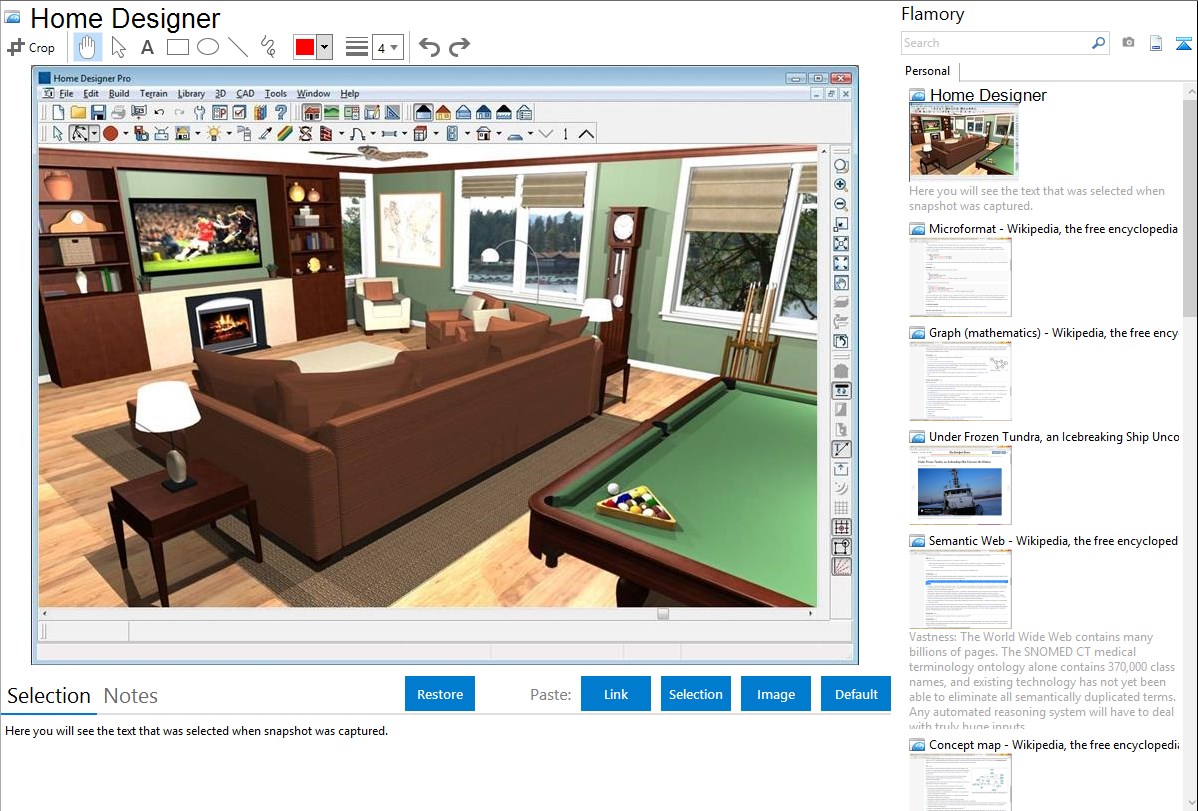Viewport: 1198px width, 811px height.
Task: Pick the ellipse shape tool
Action: (207, 47)
